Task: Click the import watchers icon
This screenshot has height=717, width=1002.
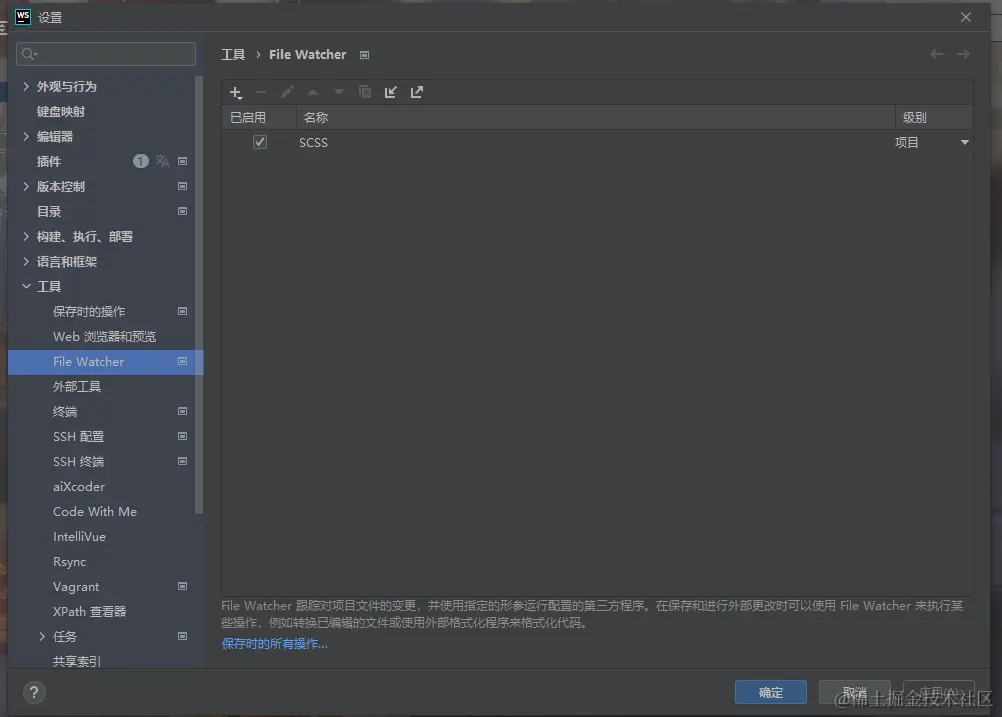Action: tap(390, 93)
